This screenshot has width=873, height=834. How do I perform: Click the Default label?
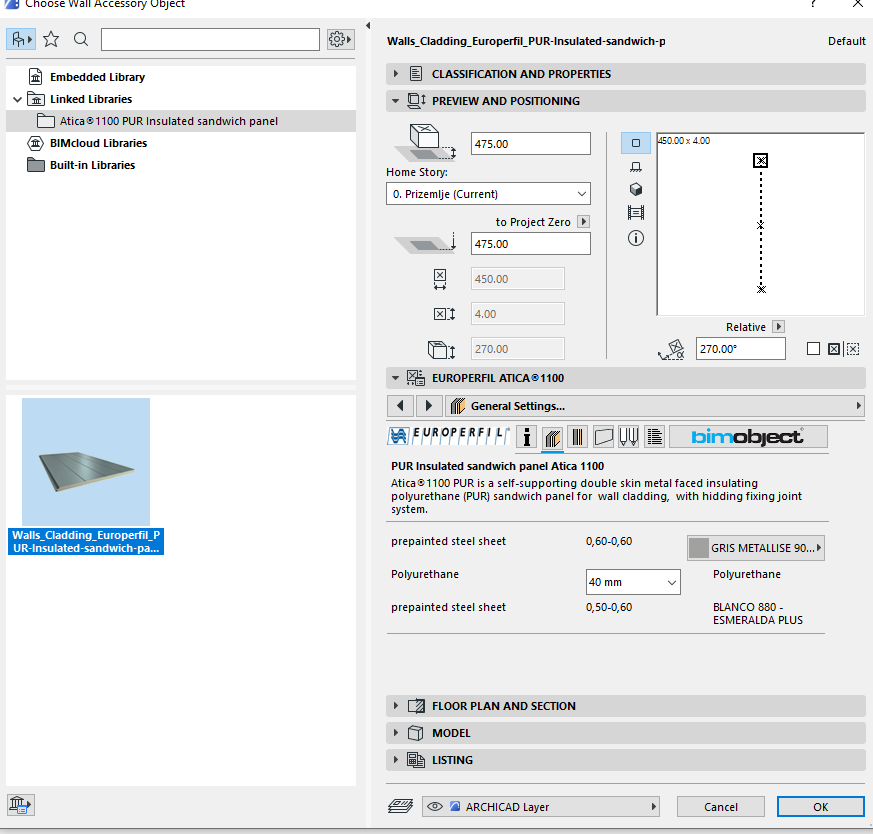846,41
